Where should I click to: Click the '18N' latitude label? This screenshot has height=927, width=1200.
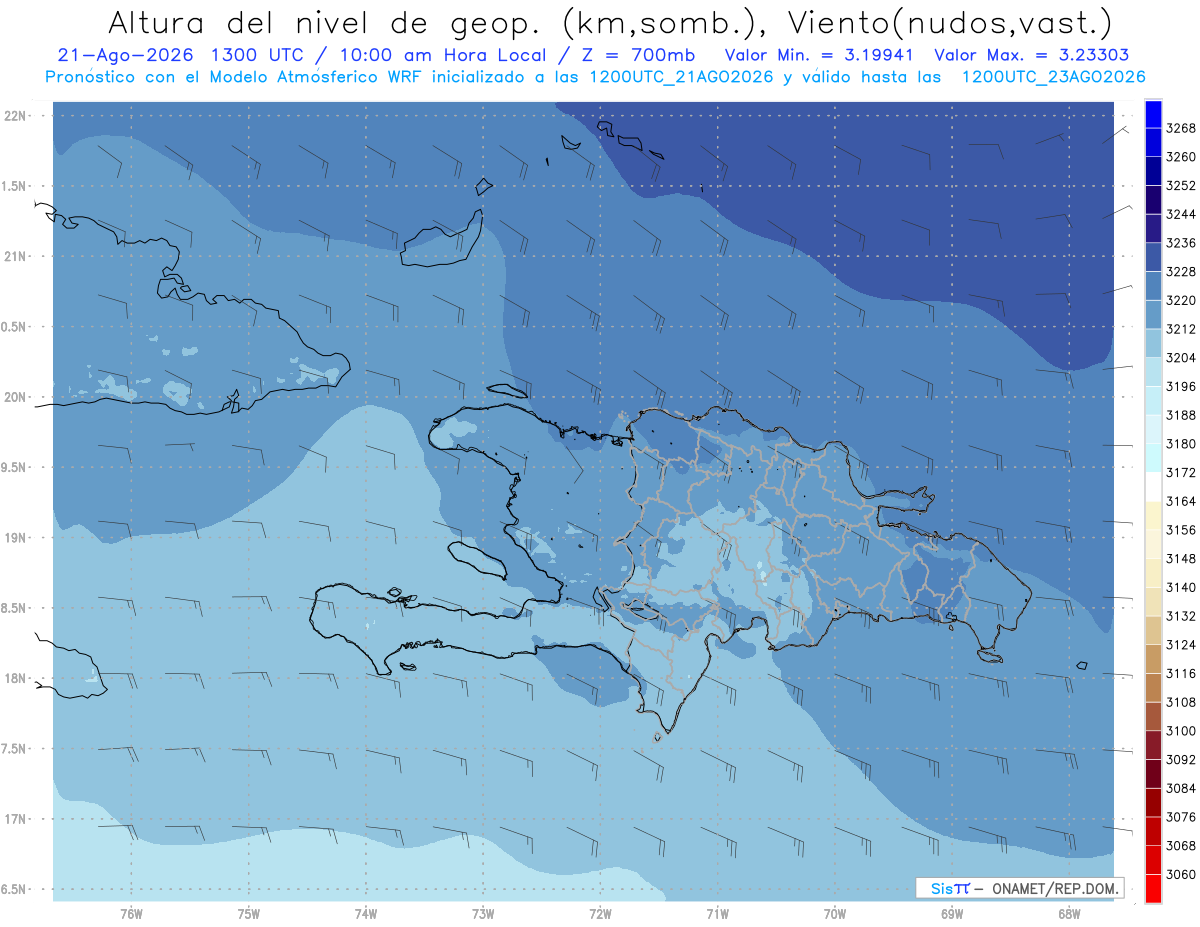point(16,678)
